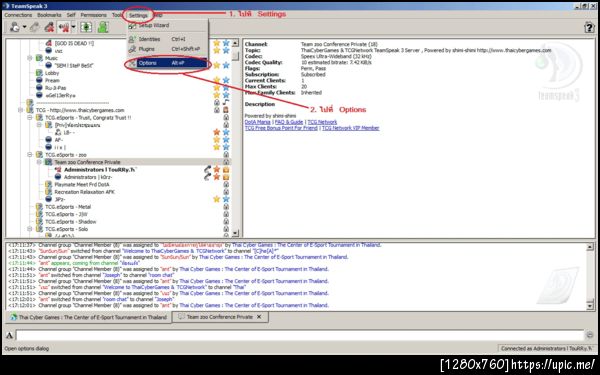Select user Administrators | k0rz- in the tree
Image resolution: width=600 pixels, height=375 pixels.
tap(88, 177)
